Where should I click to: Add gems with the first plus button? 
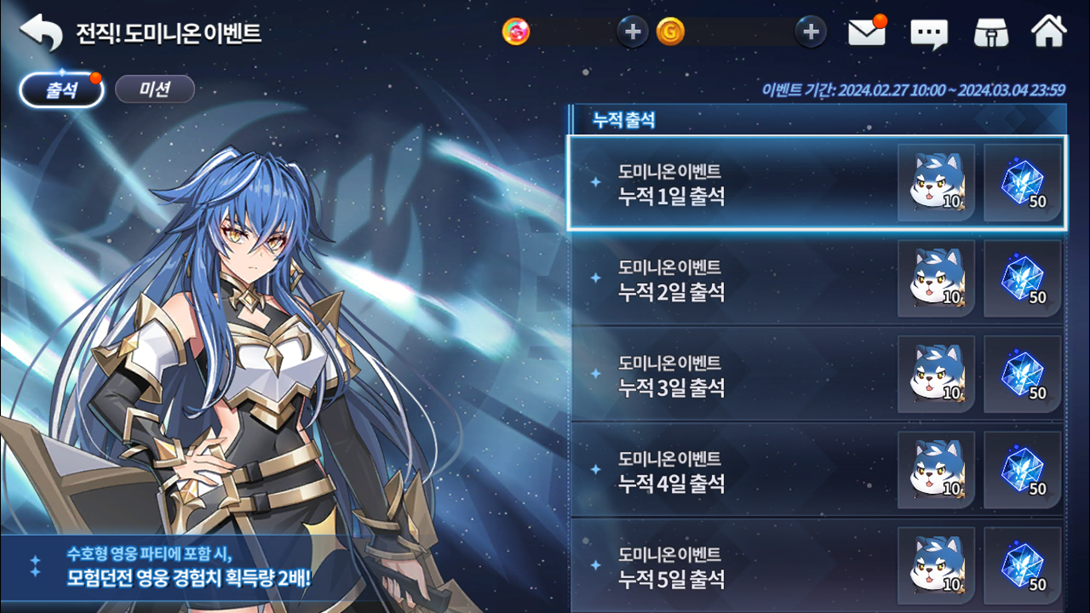(633, 32)
